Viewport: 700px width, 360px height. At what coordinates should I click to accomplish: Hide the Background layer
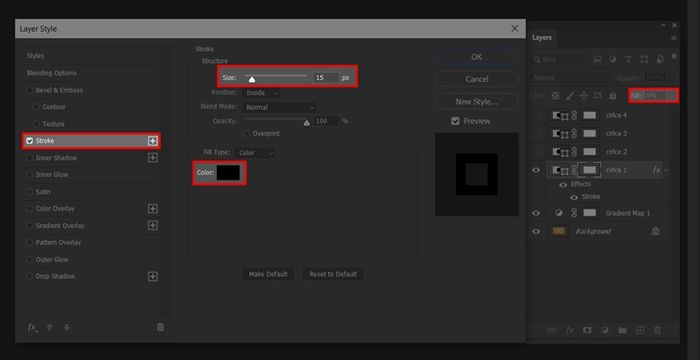coord(536,231)
